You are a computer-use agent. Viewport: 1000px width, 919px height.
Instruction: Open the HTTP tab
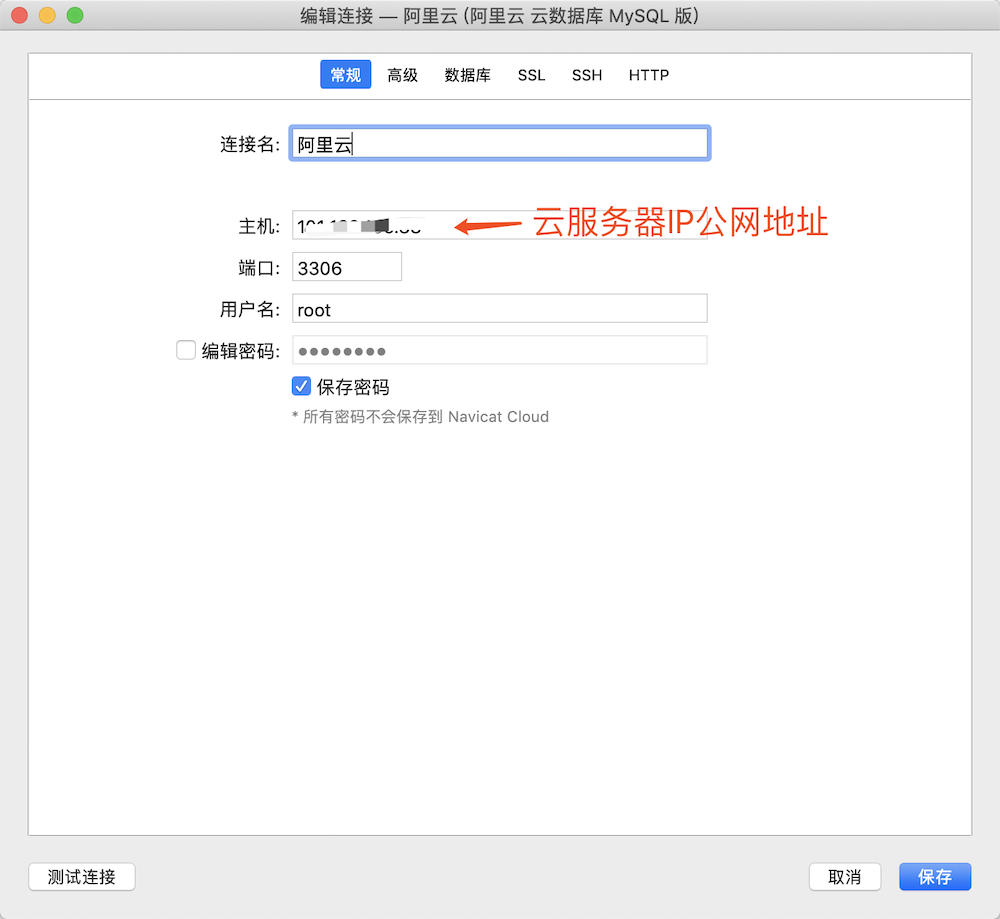coord(649,75)
